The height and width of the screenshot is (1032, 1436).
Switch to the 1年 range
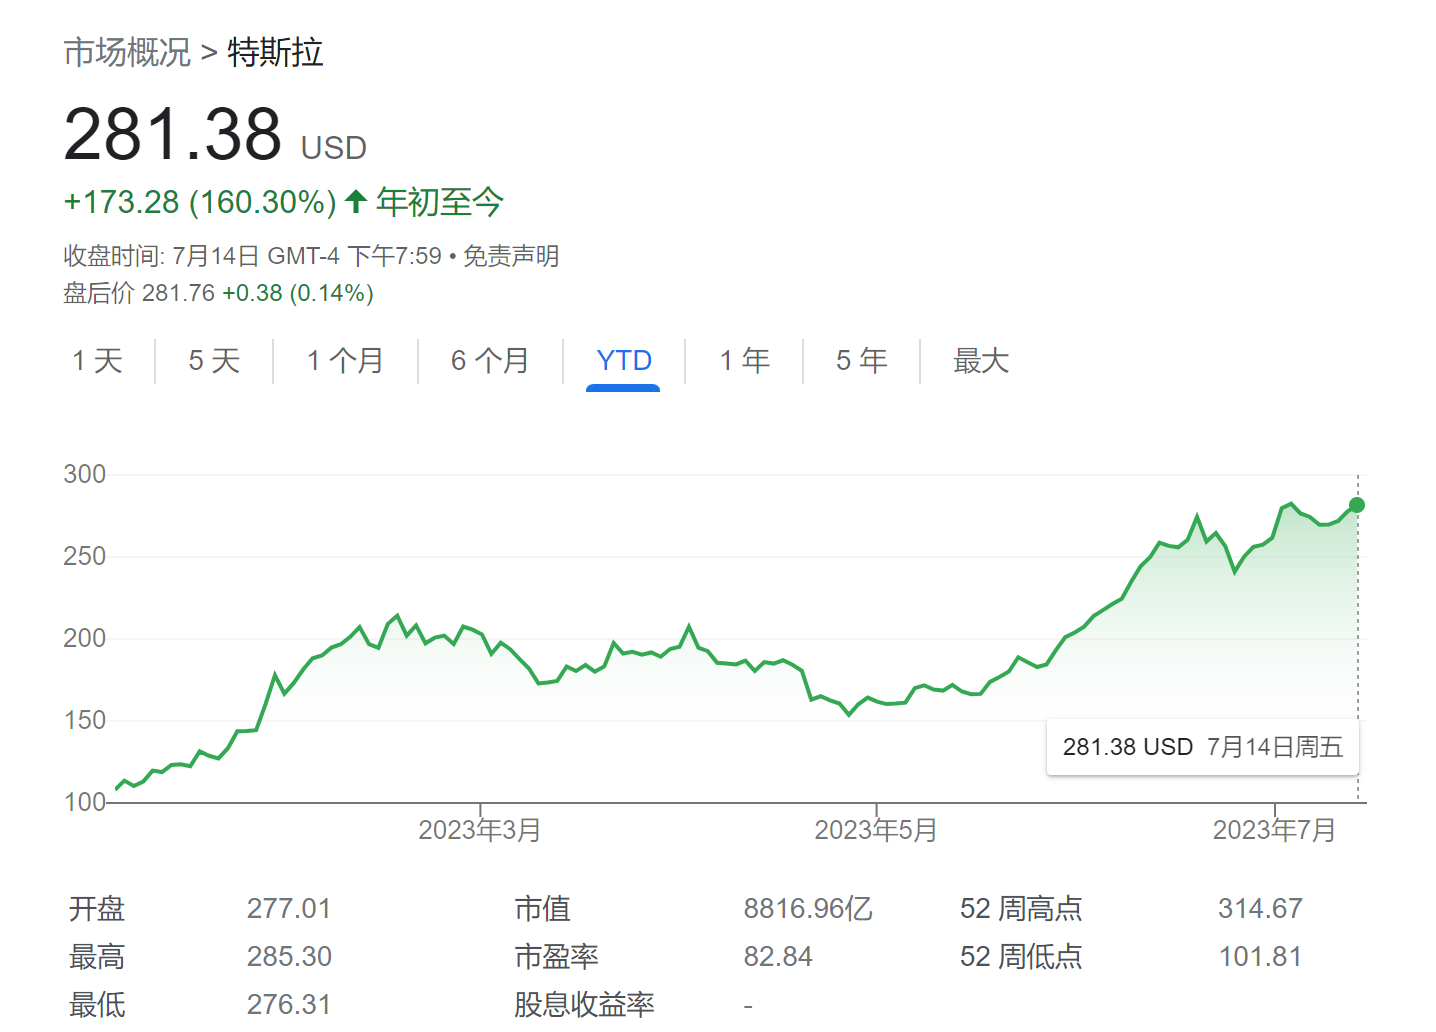click(744, 361)
